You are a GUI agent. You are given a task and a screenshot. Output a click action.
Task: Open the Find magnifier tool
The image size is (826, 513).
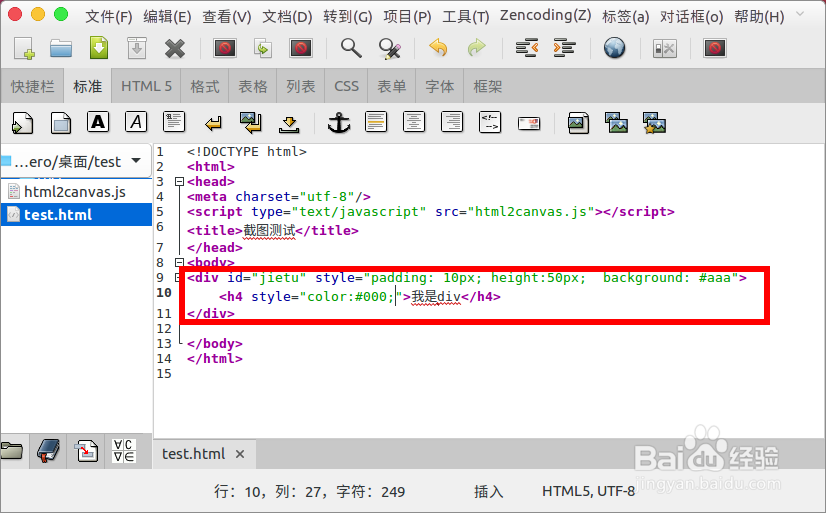(x=351, y=48)
